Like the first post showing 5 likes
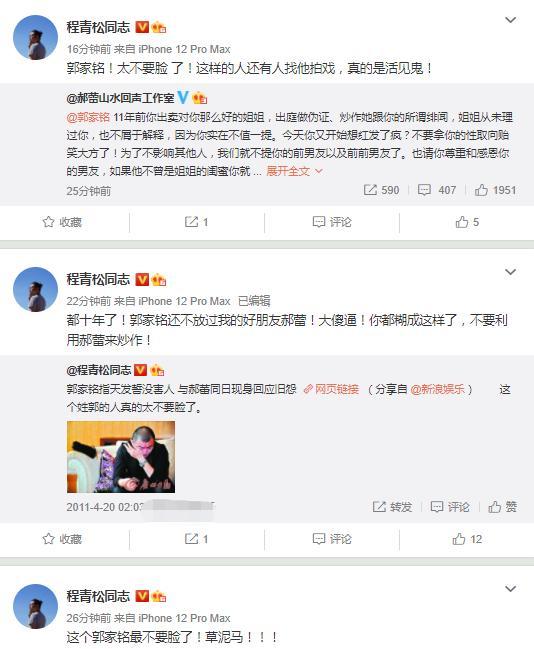Viewport: 534px width, 649px height. 467,222
